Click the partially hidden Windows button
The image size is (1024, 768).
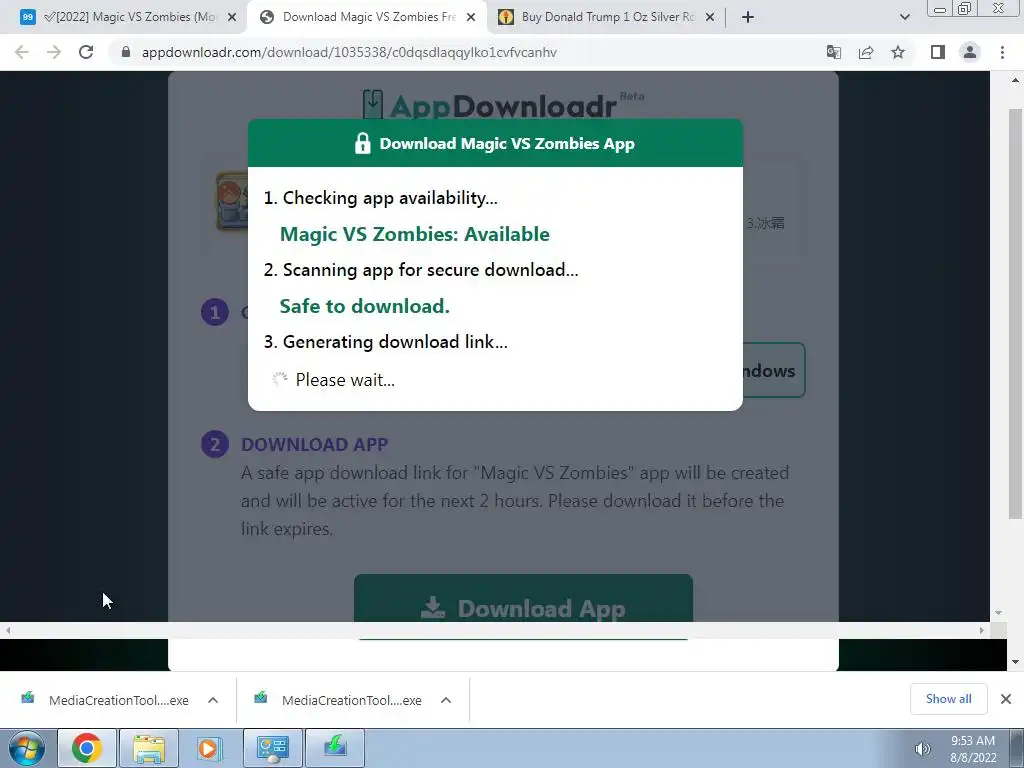coord(774,370)
